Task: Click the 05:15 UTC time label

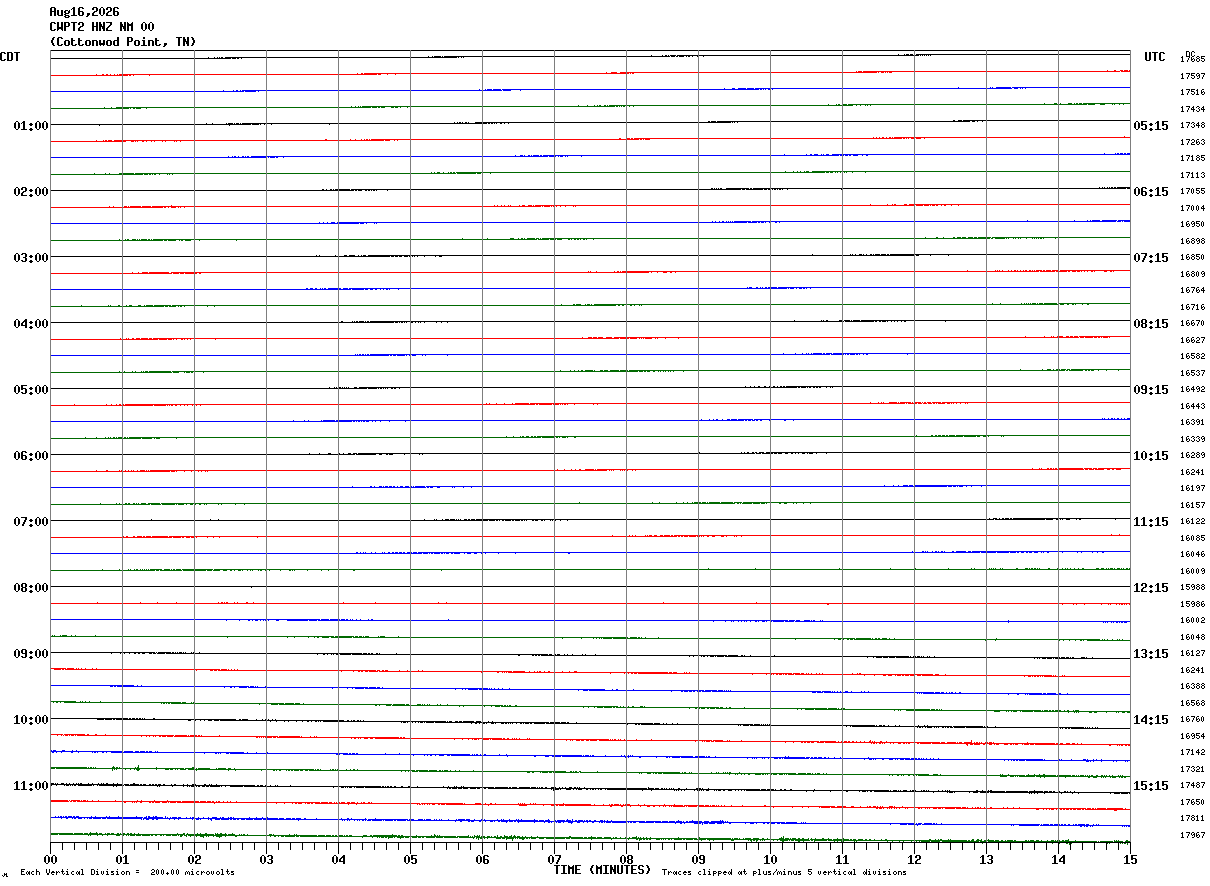Action: [1151, 125]
